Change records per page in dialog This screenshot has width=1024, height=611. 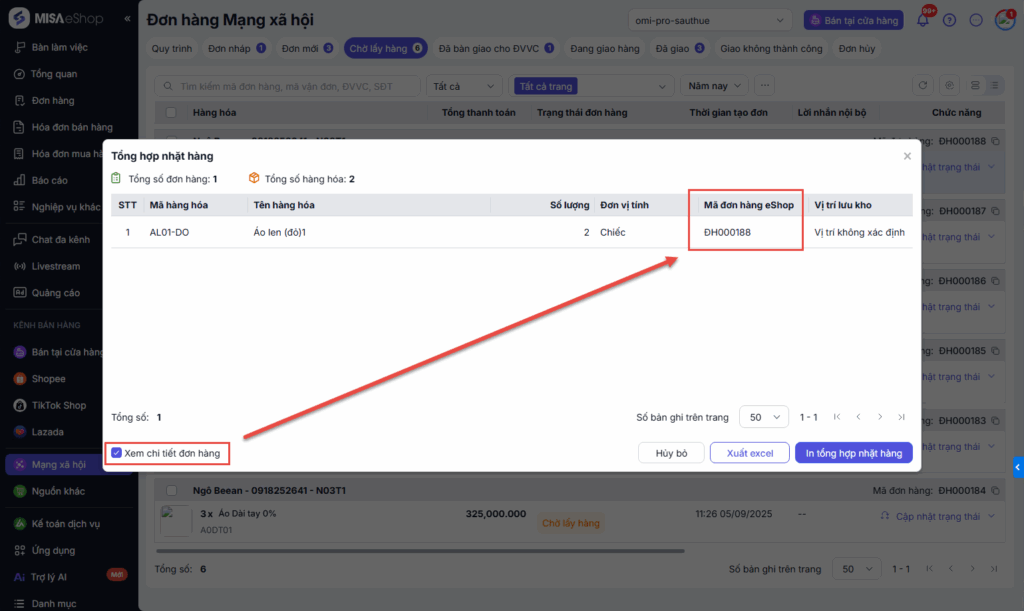(763, 417)
